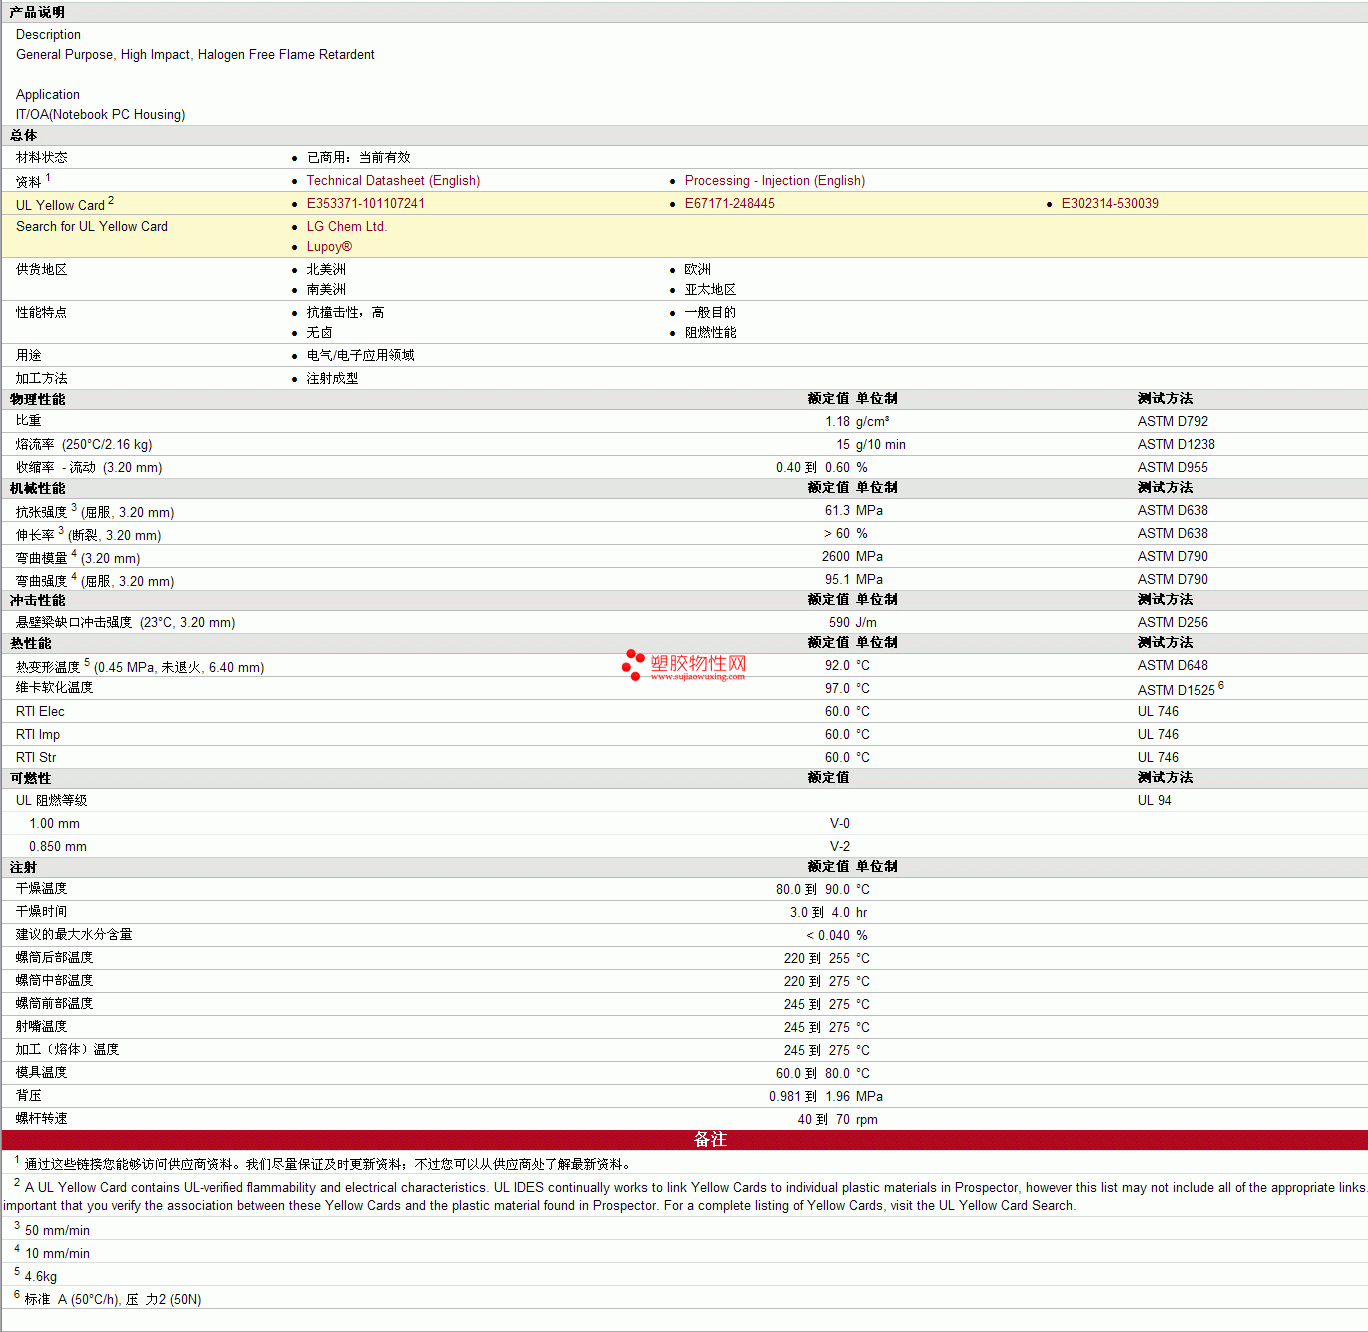This screenshot has width=1368, height=1332.
Task: Open UL Yellow Card E302314-530039
Action: [1110, 204]
